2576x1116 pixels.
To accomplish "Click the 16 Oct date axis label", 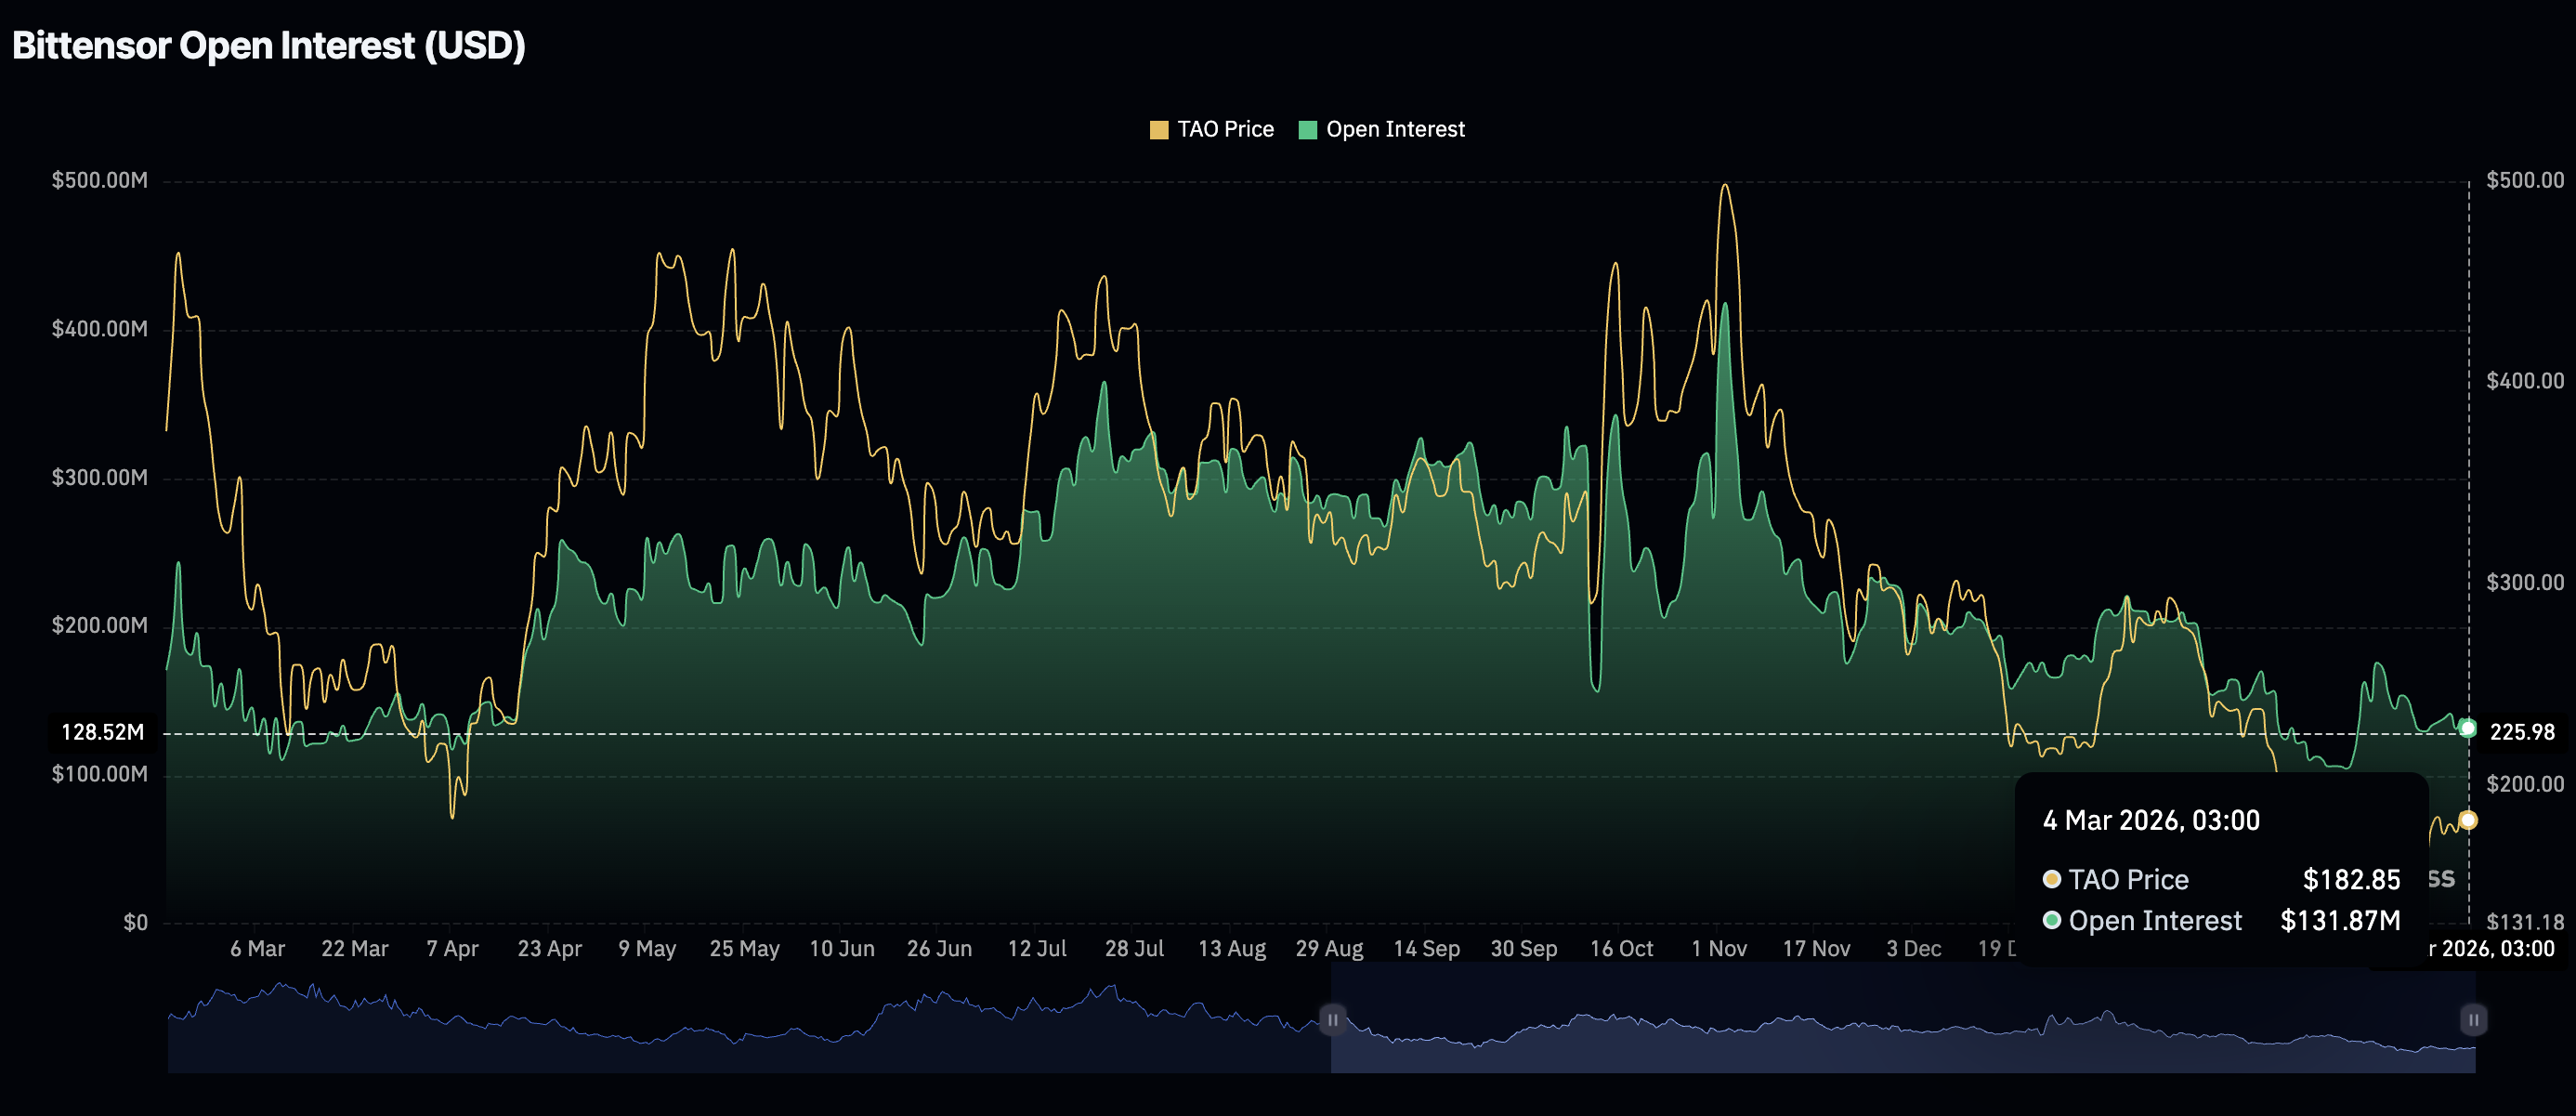I will (1621, 949).
